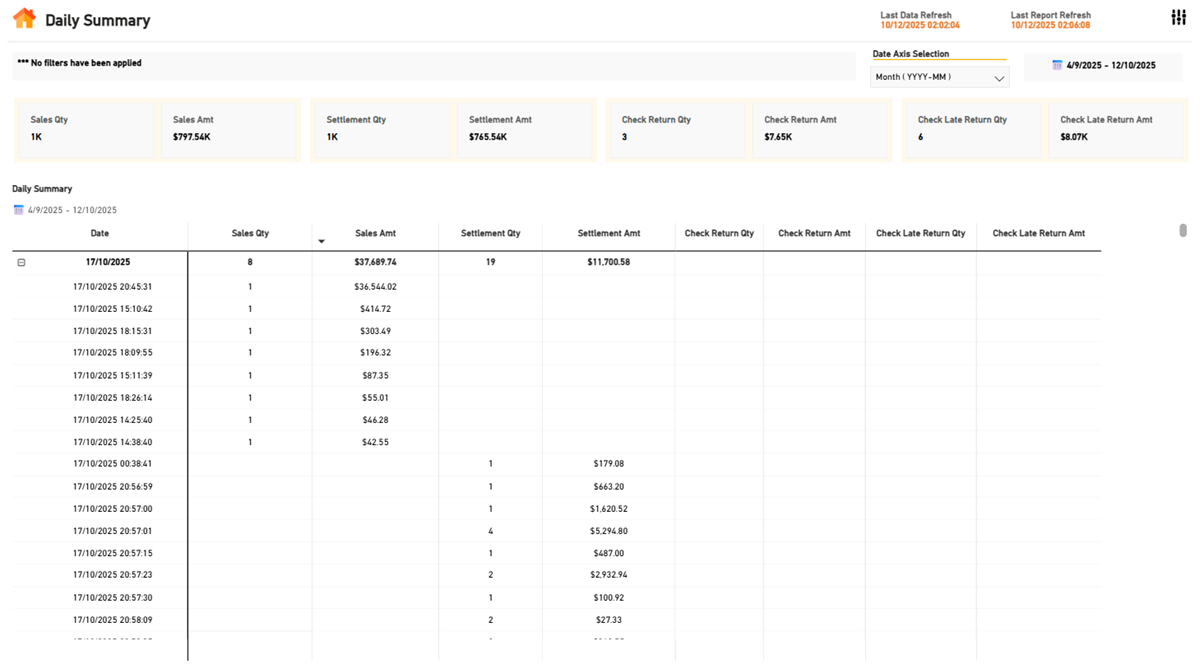The image size is (1204, 664).
Task: Sort by the Date column header
Action: click(100, 233)
